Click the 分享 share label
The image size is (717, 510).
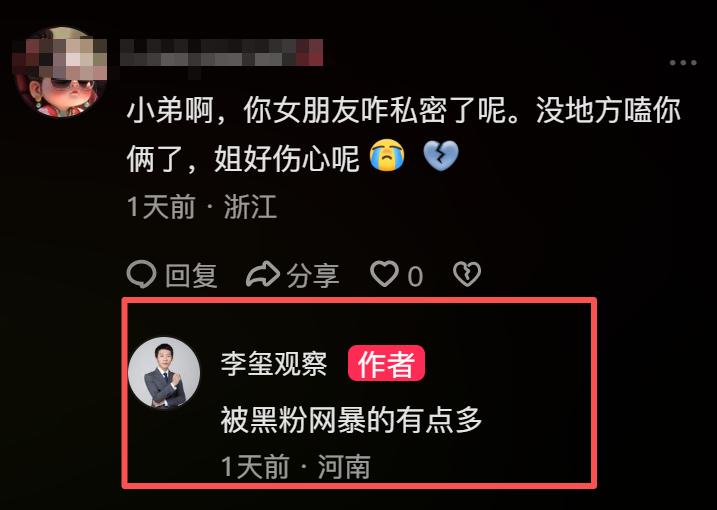pos(313,276)
